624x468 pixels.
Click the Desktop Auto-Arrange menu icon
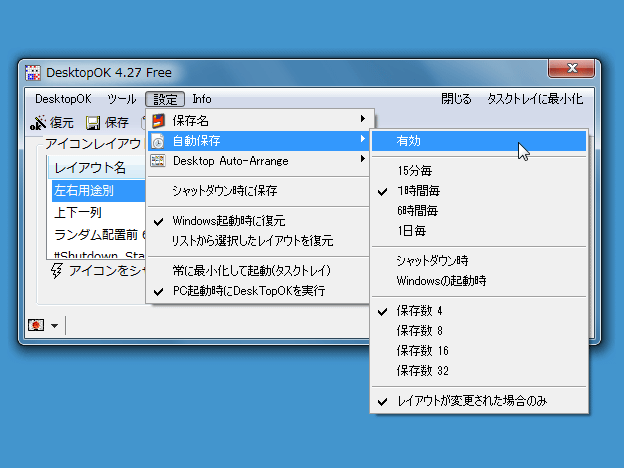[x=158, y=161]
